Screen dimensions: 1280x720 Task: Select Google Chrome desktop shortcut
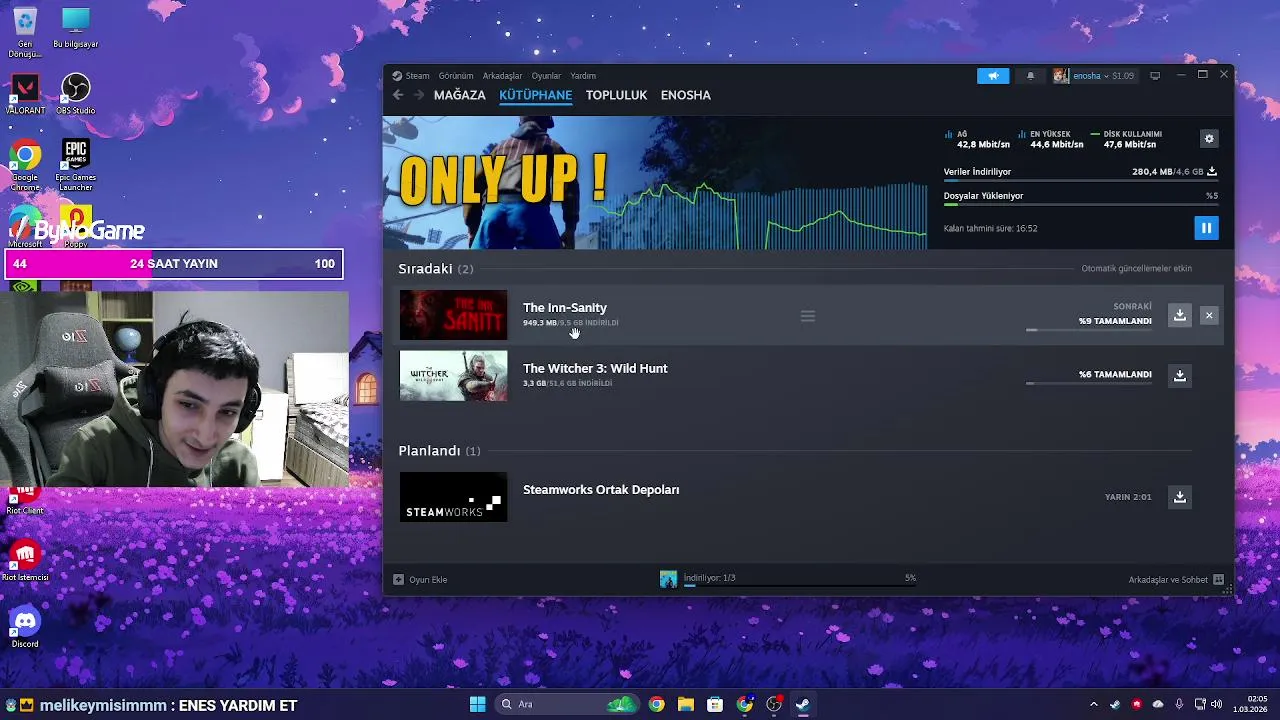[x=25, y=165]
